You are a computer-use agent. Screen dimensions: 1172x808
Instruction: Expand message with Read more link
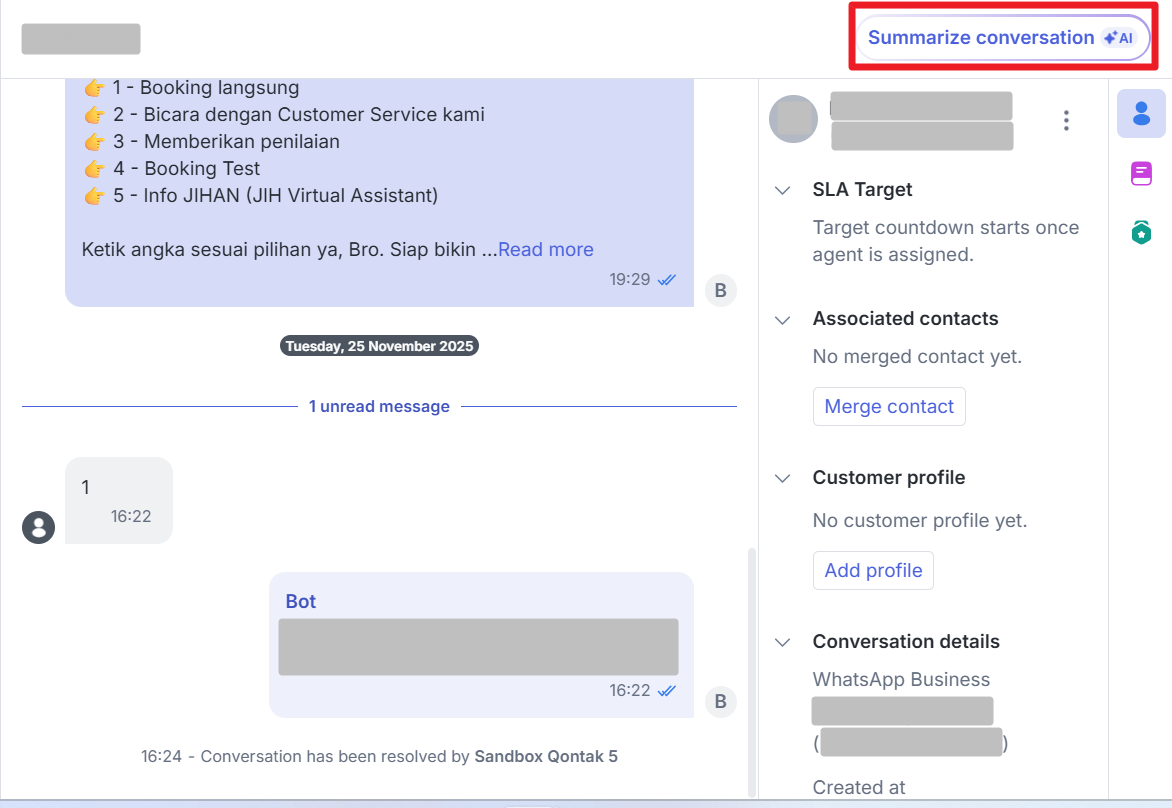click(545, 250)
